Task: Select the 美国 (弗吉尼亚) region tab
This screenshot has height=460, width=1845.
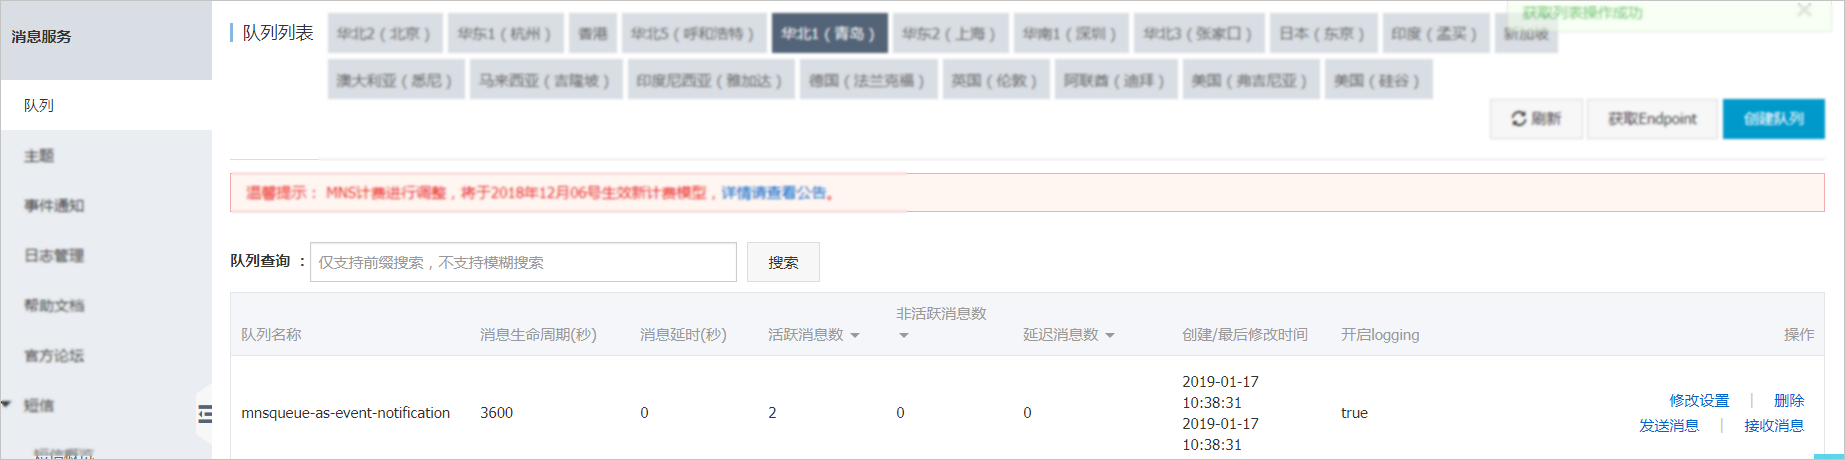Action: (x=1250, y=80)
